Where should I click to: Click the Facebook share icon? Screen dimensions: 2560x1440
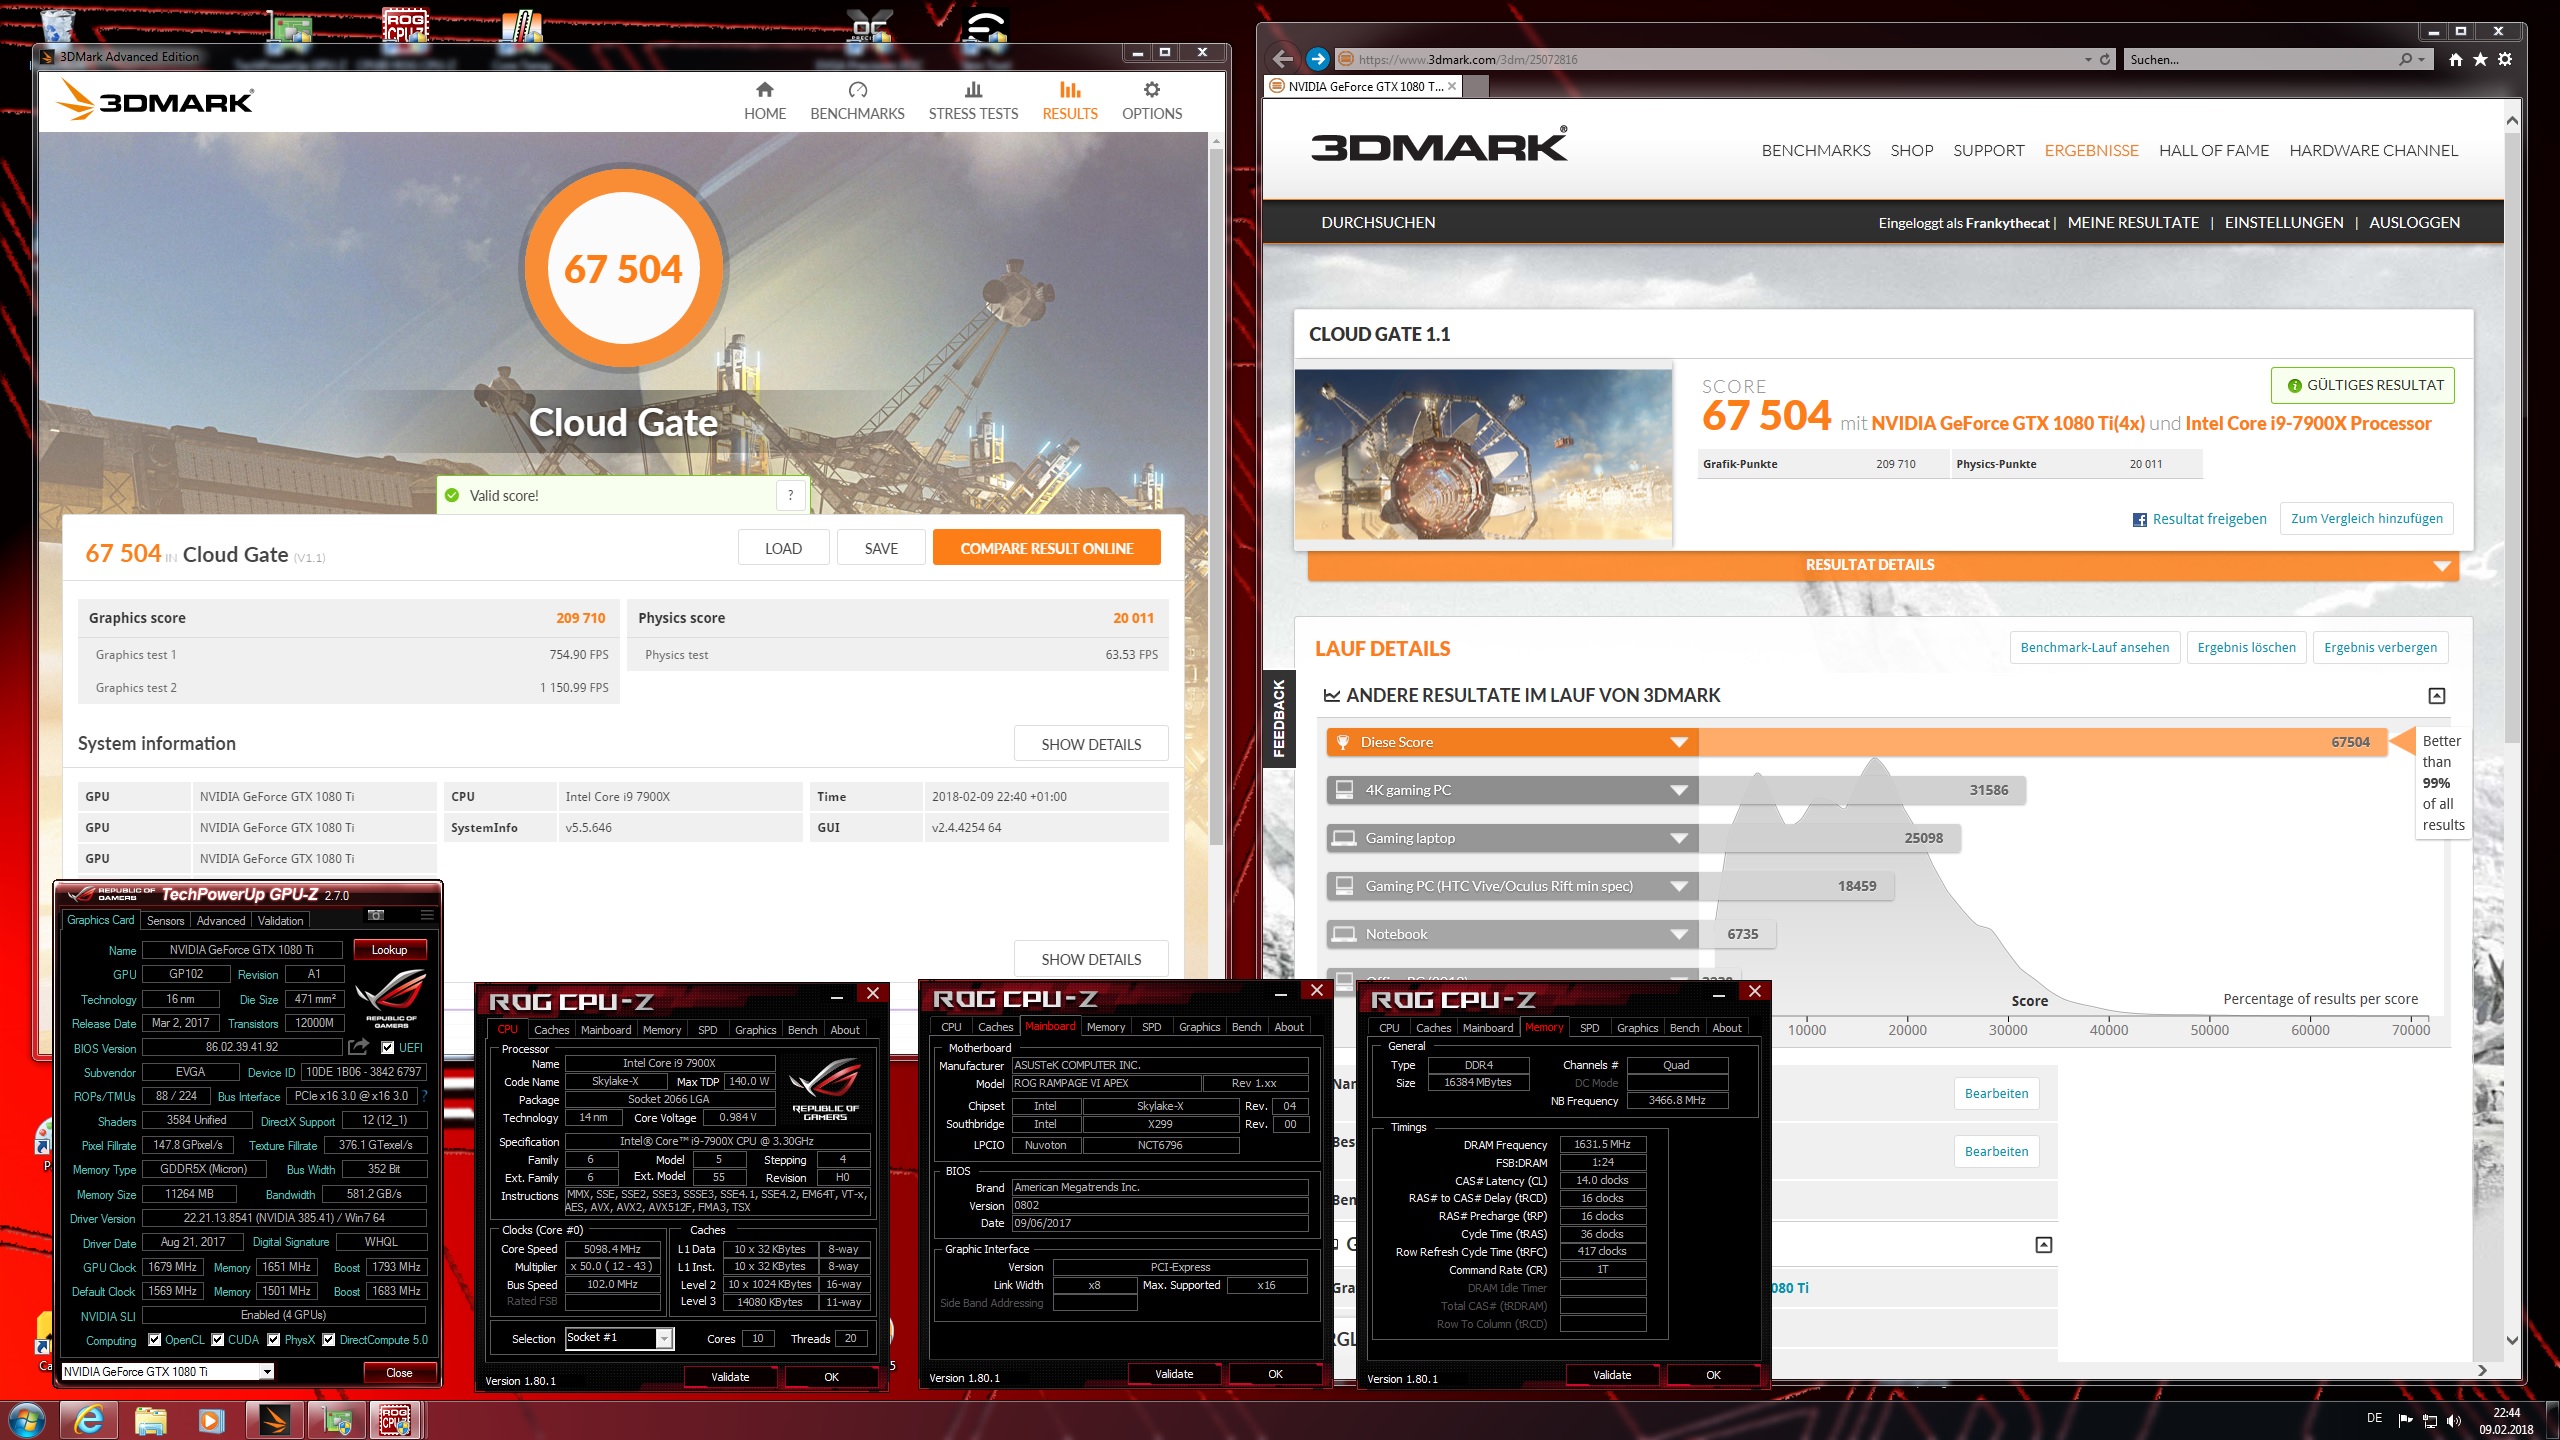(2140, 520)
